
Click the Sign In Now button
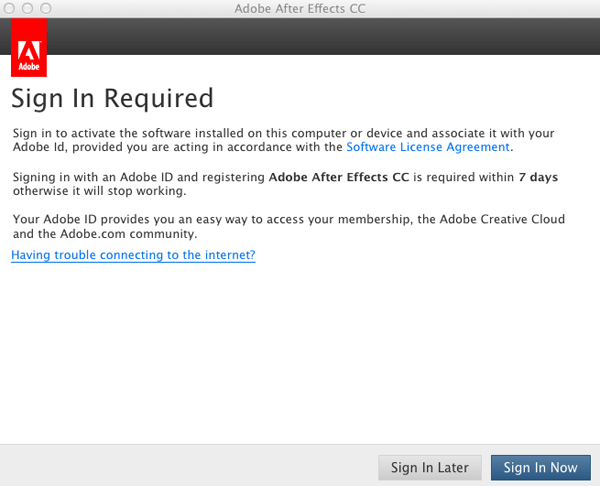tap(541, 467)
